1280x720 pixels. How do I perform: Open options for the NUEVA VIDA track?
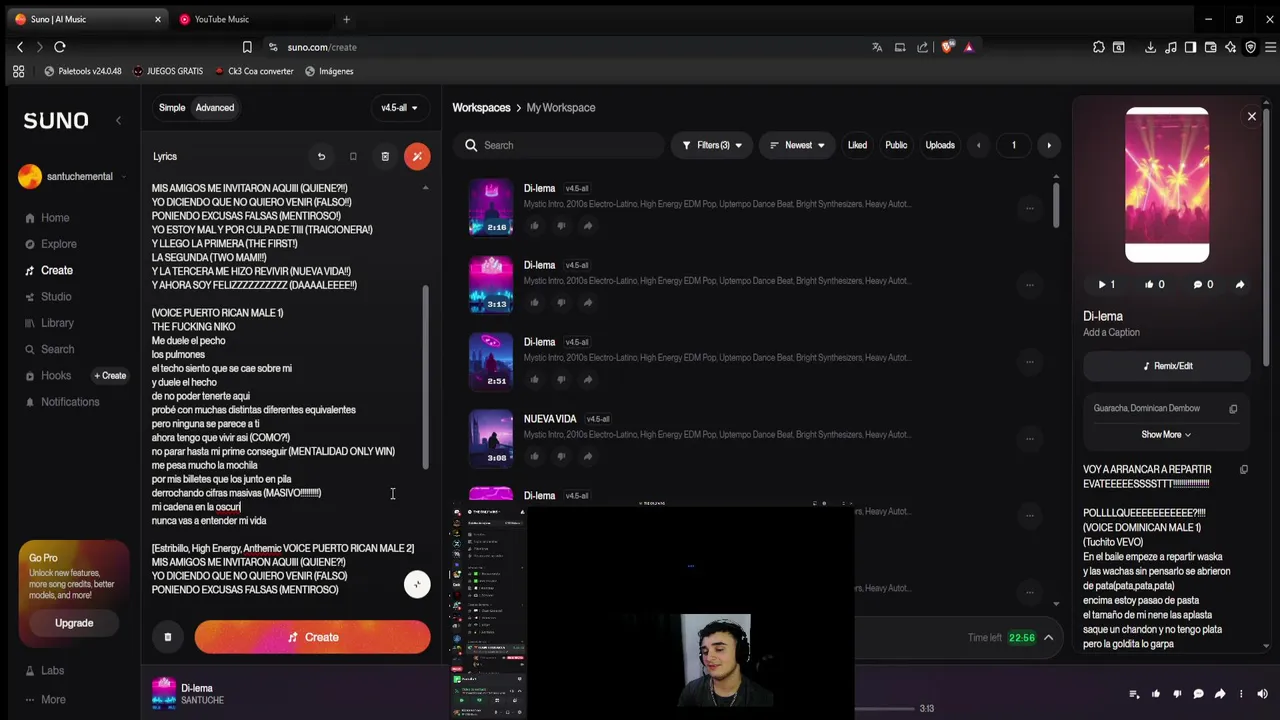coord(1029,439)
